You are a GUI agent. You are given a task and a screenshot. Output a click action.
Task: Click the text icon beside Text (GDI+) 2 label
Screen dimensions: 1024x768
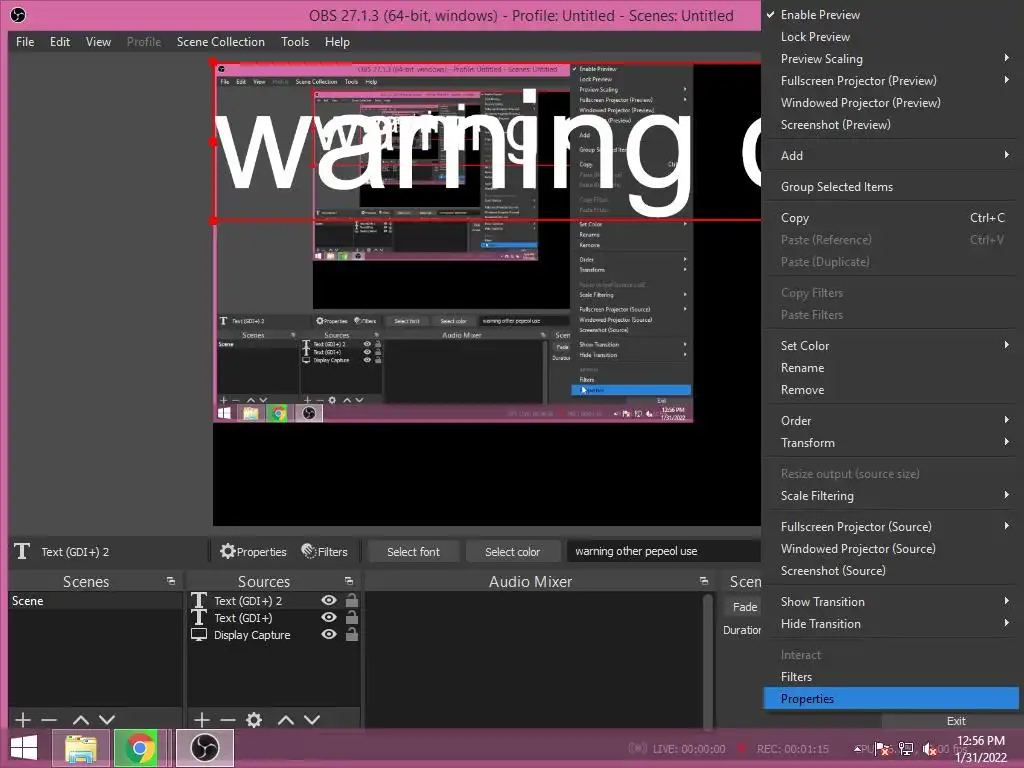pyautogui.click(x=22, y=551)
